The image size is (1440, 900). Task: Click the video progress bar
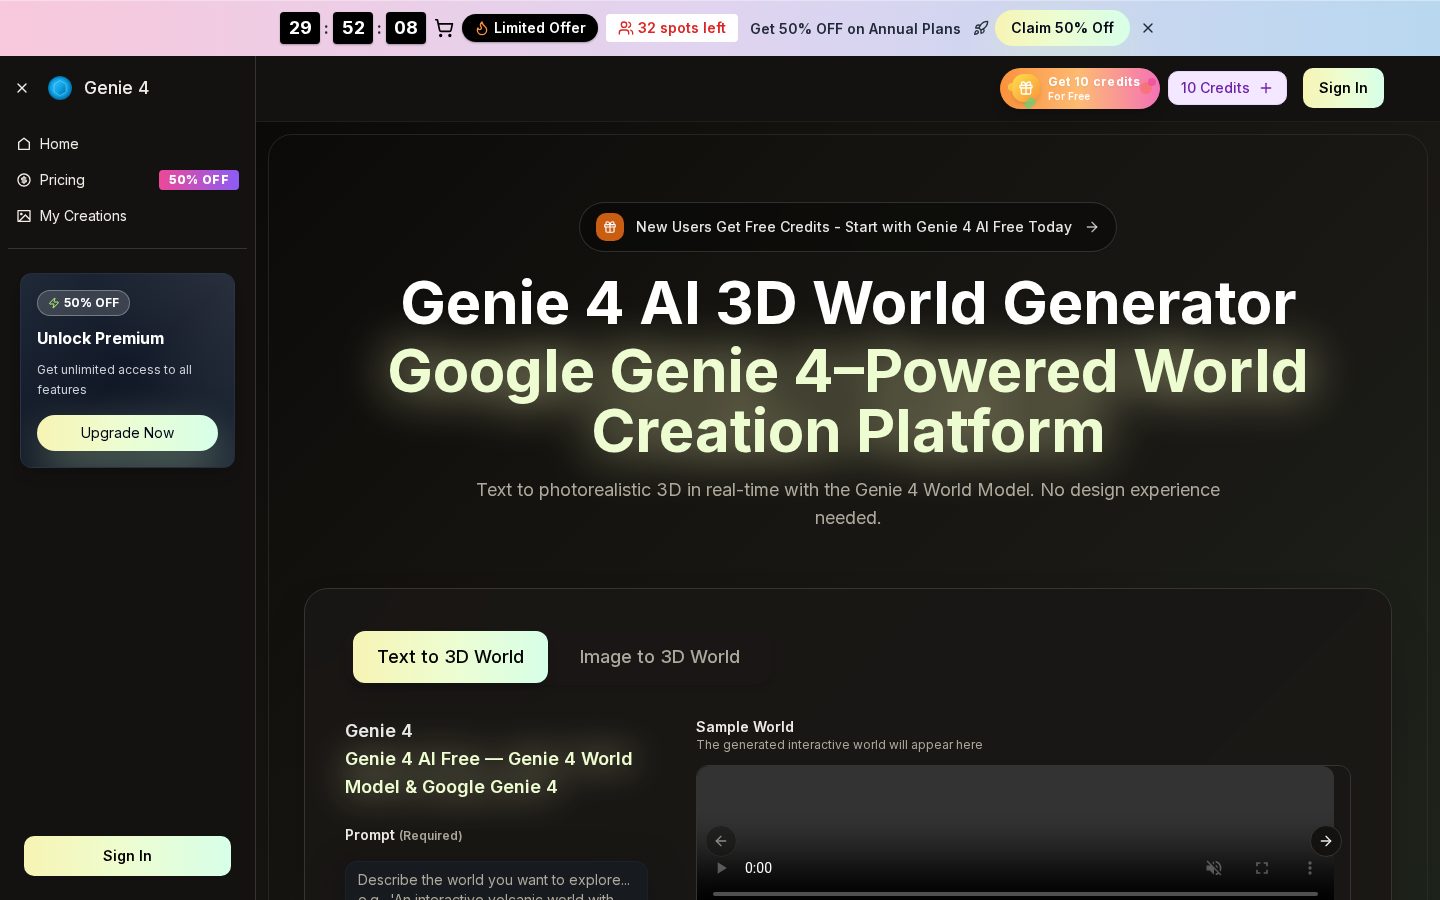point(1015,893)
